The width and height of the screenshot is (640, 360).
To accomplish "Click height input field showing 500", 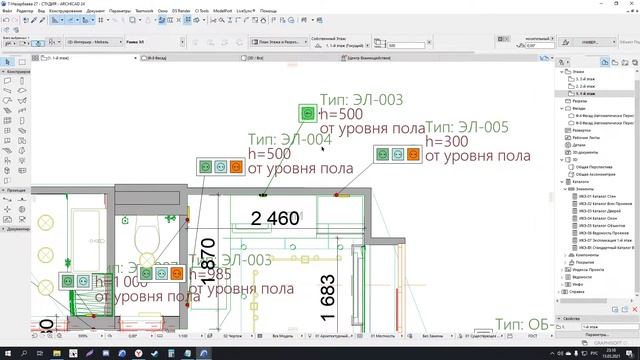I will (x=406, y=45).
